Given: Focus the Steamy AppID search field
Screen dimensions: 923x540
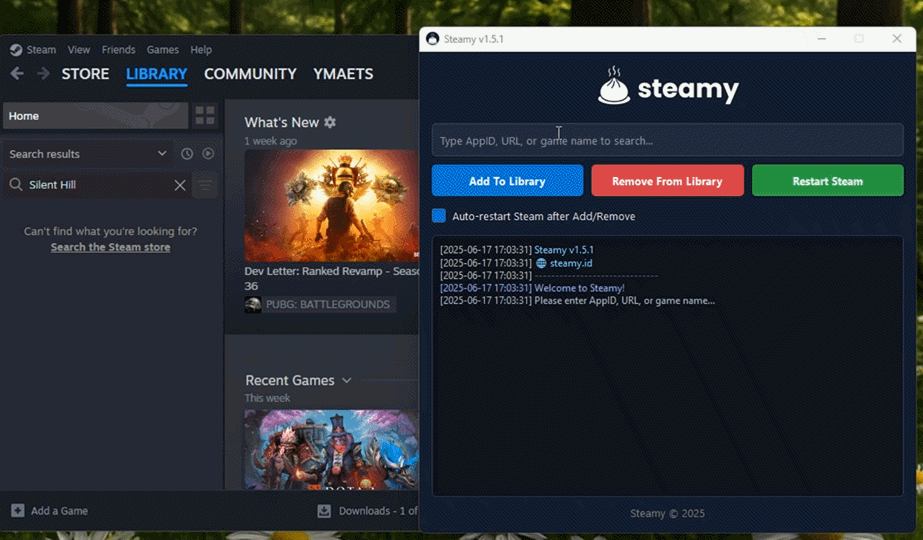Looking at the screenshot, I should [668, 140].
